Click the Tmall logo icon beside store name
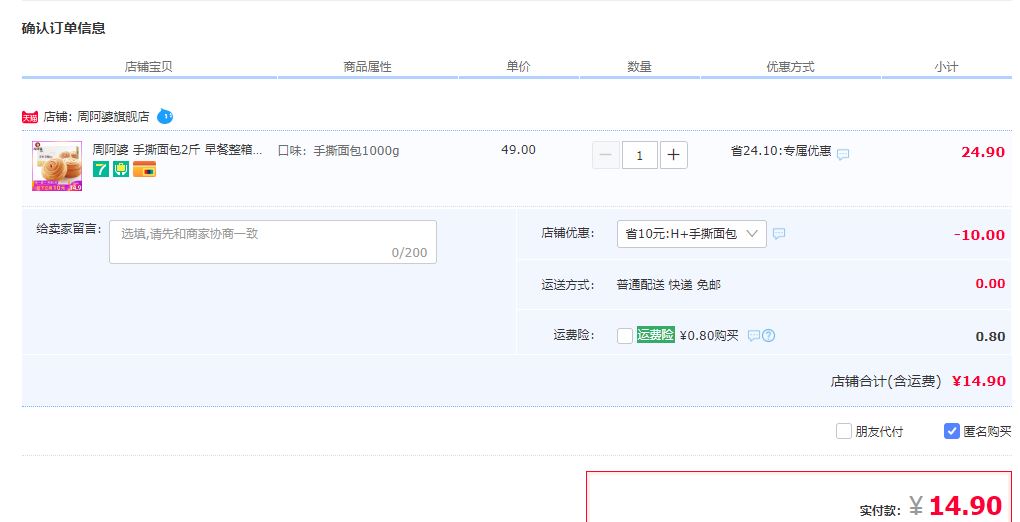Screen dimensions: 1020x522 click(x=30, y=117)
